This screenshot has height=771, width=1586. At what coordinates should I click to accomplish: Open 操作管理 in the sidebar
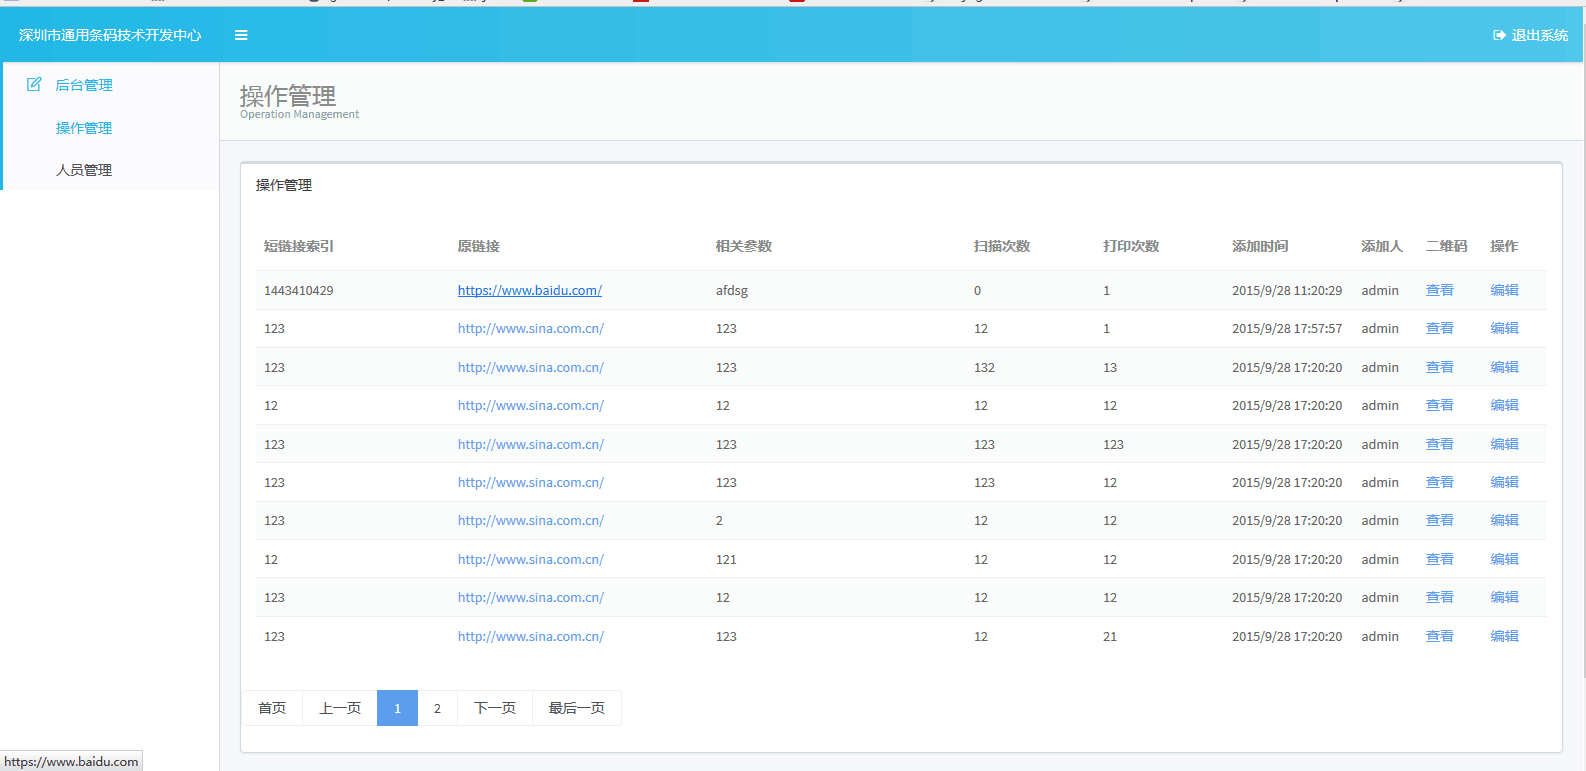84,128
